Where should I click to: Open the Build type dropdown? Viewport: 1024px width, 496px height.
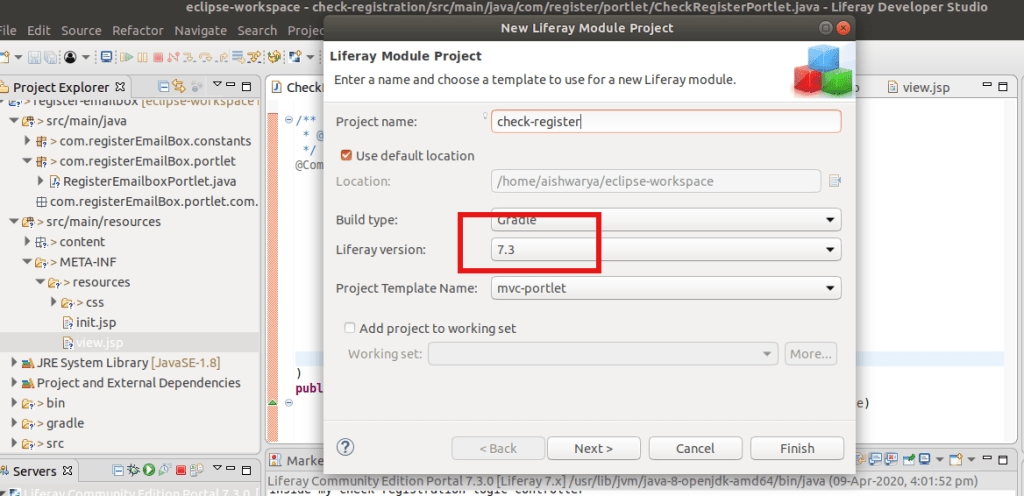coord(666,220)
